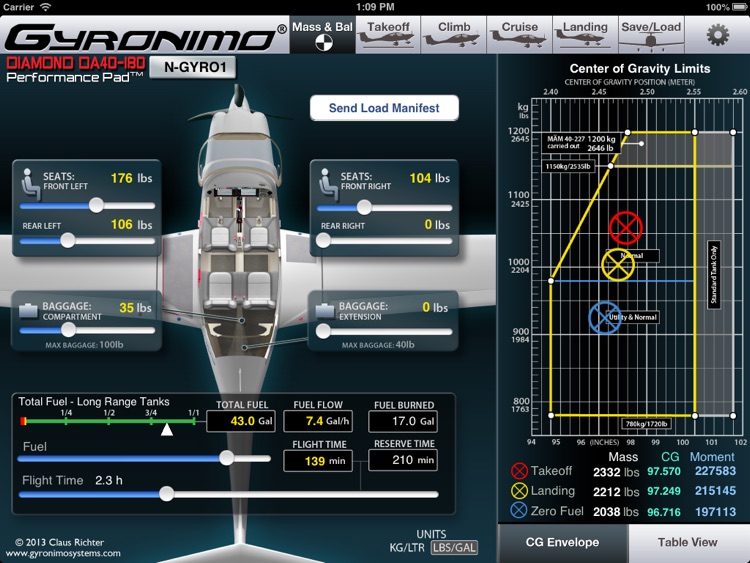This screenshot has height=563, width=750.
Task: Switch to Table View
Action: [x=688, y=542]
